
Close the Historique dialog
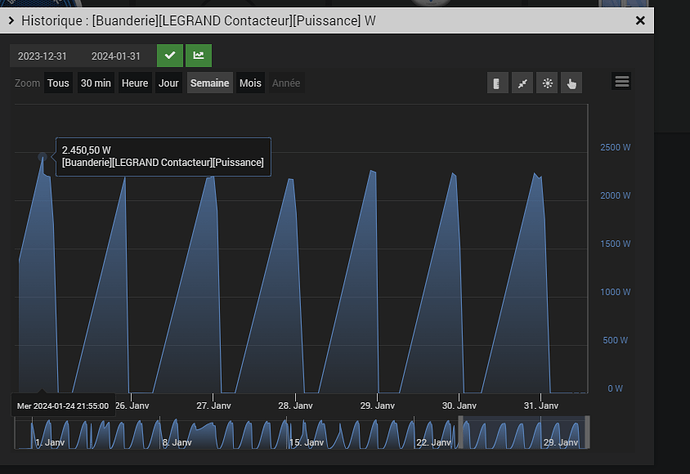[x=640, y=20]
